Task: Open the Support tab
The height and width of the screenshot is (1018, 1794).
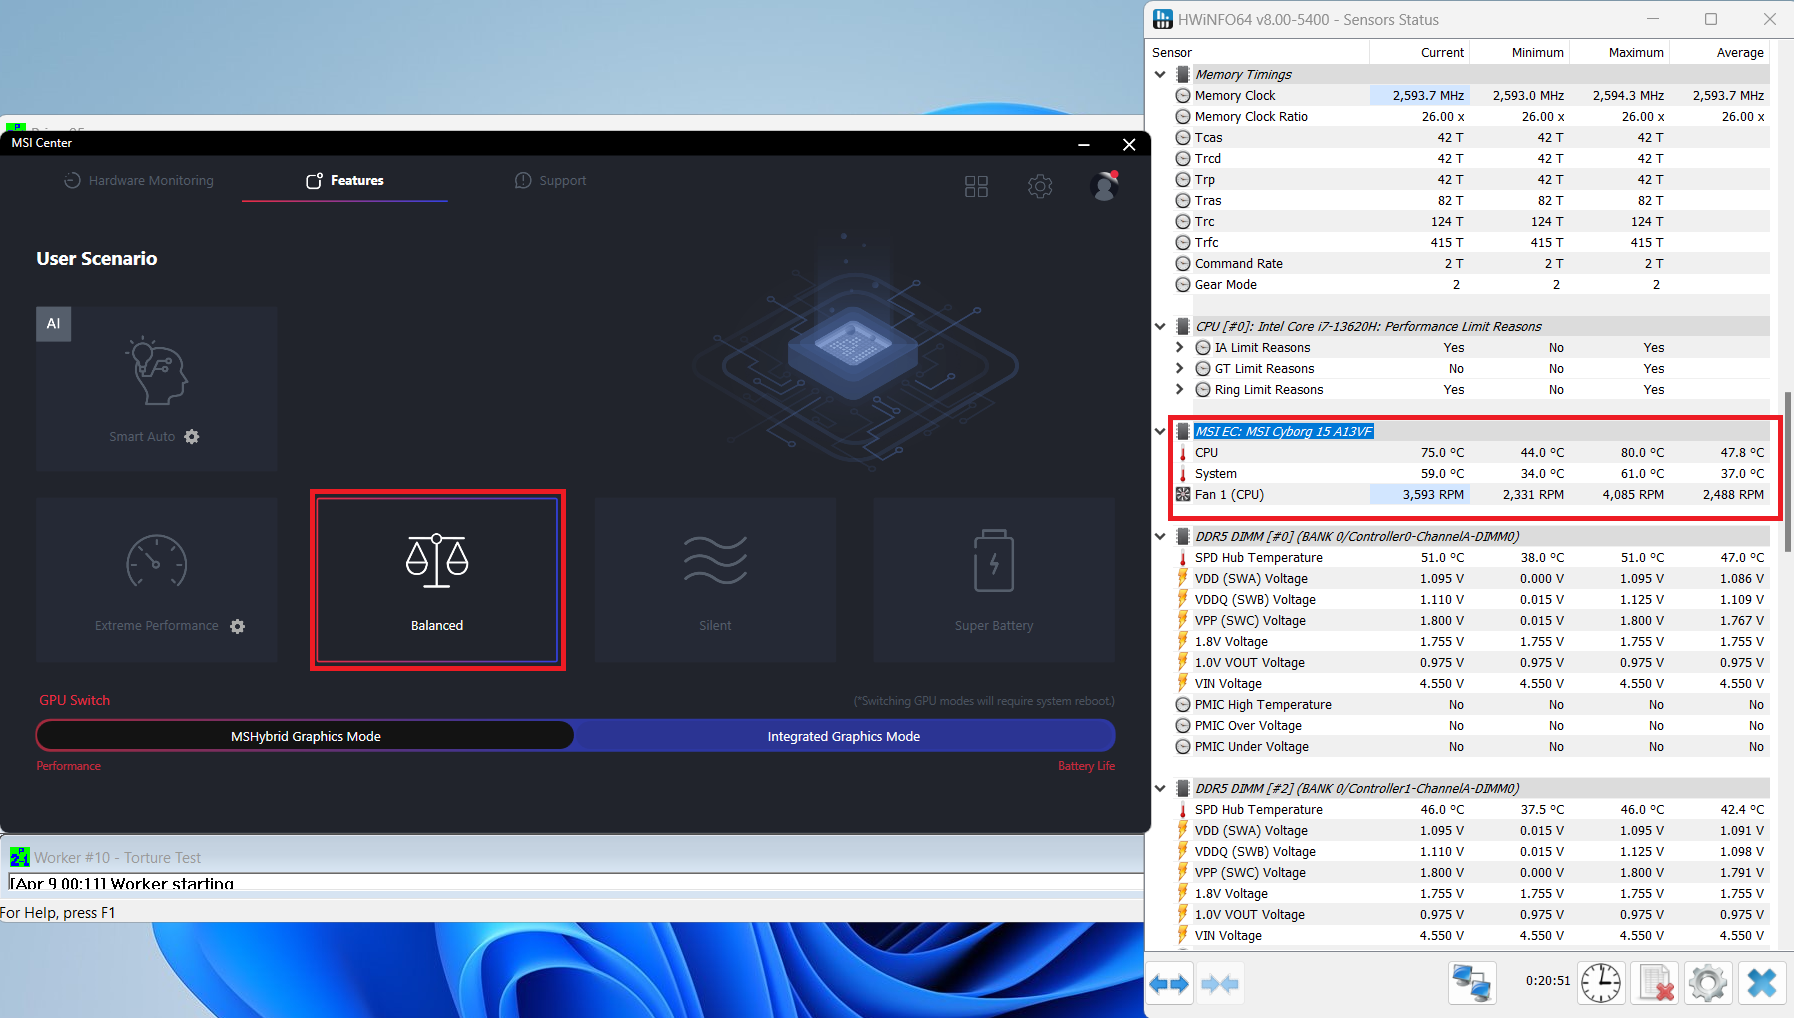Action: pyautogui.click(x=551, y=181)
